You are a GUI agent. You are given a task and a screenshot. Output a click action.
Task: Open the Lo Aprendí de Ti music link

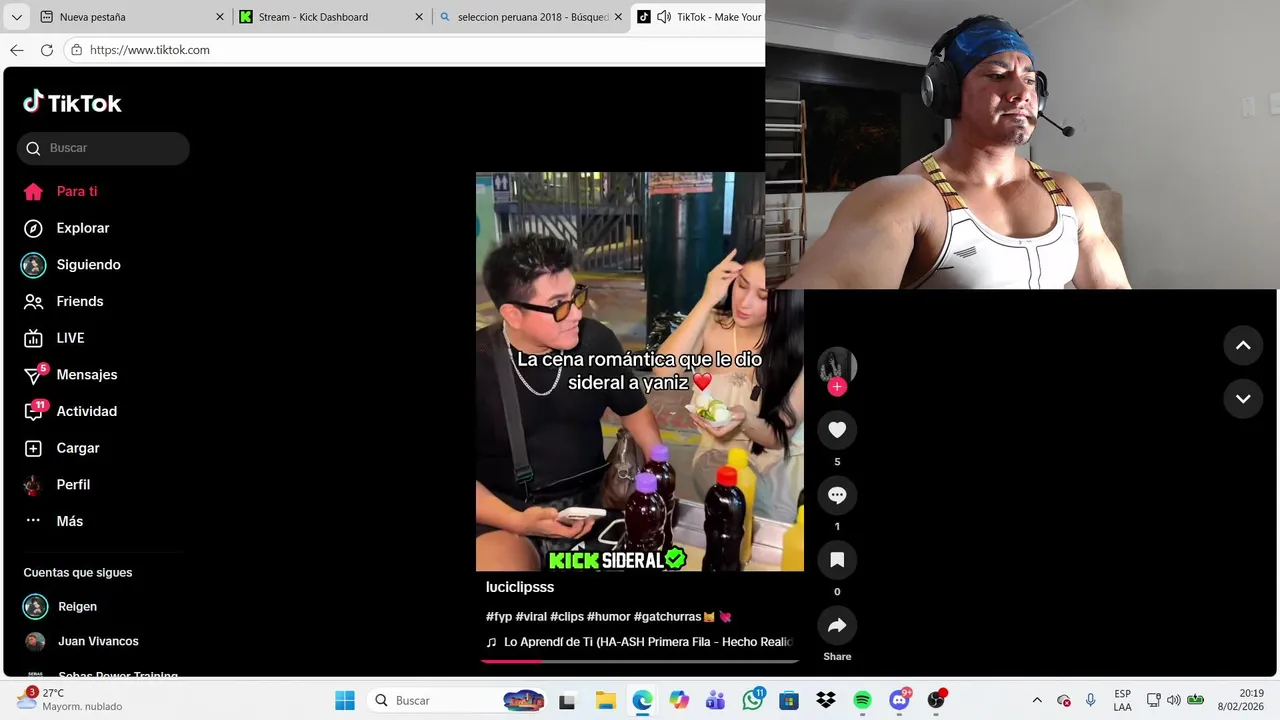(640, 642)
